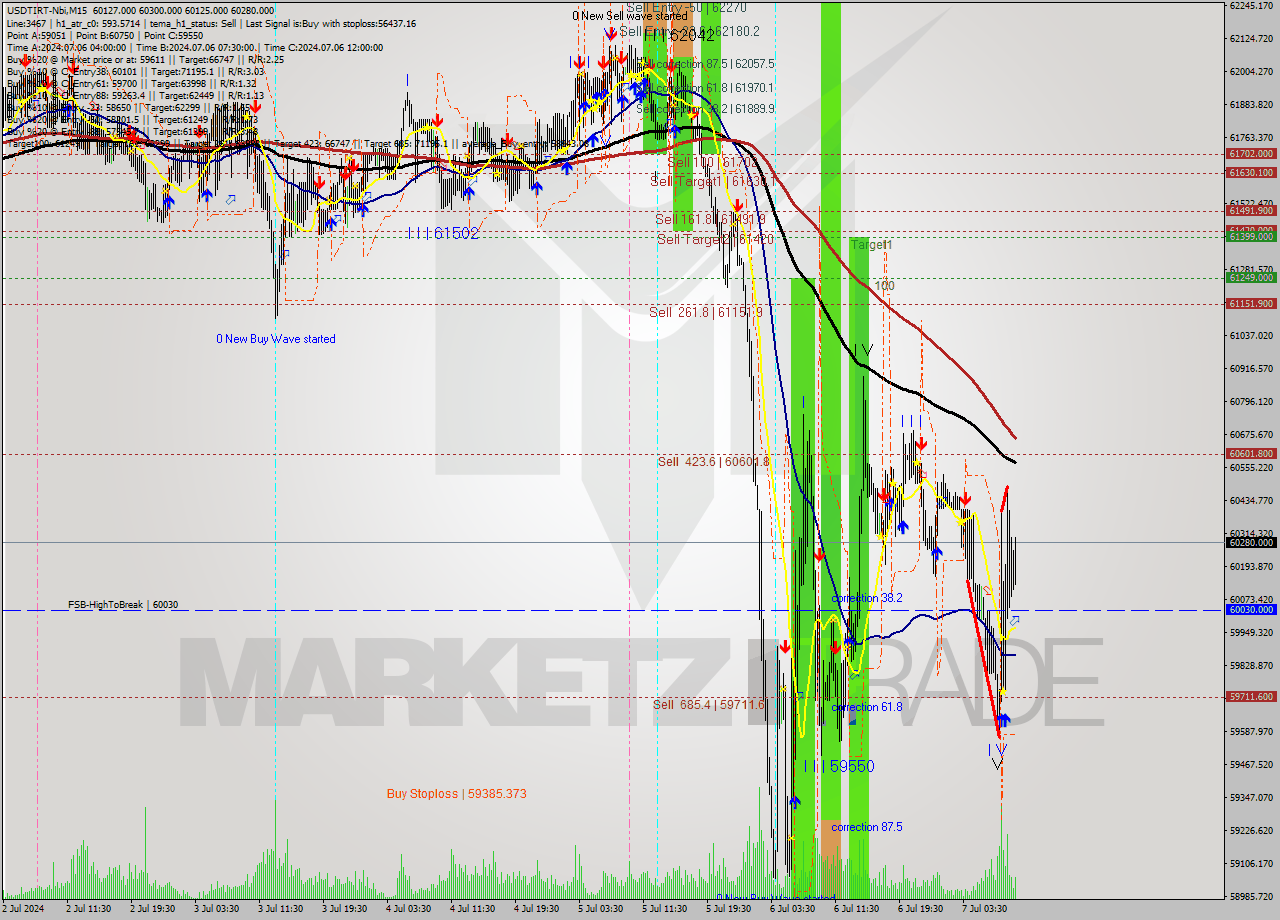1280x920 pixels.
Task: Click the red 59711.600 price tag
Action: click(1250, 696)
